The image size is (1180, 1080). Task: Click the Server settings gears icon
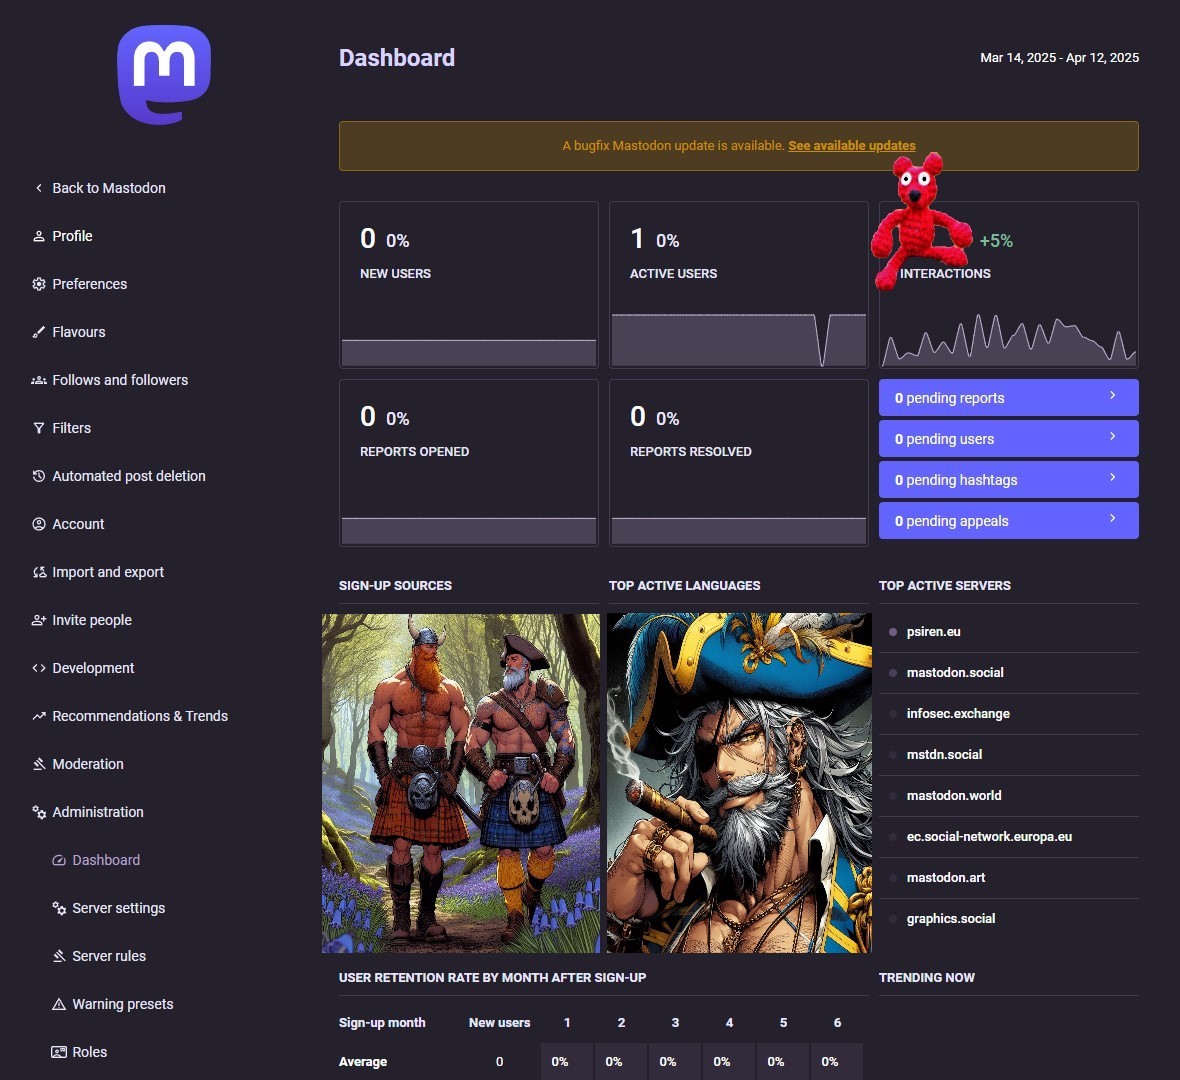tap(59, 908)
